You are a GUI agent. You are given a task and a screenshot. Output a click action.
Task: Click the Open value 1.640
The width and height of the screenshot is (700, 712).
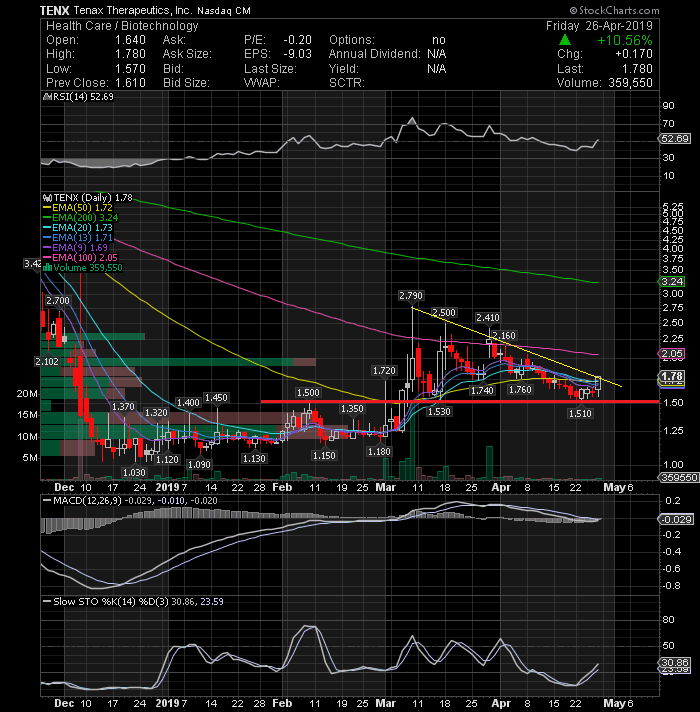tap(130, 40)
